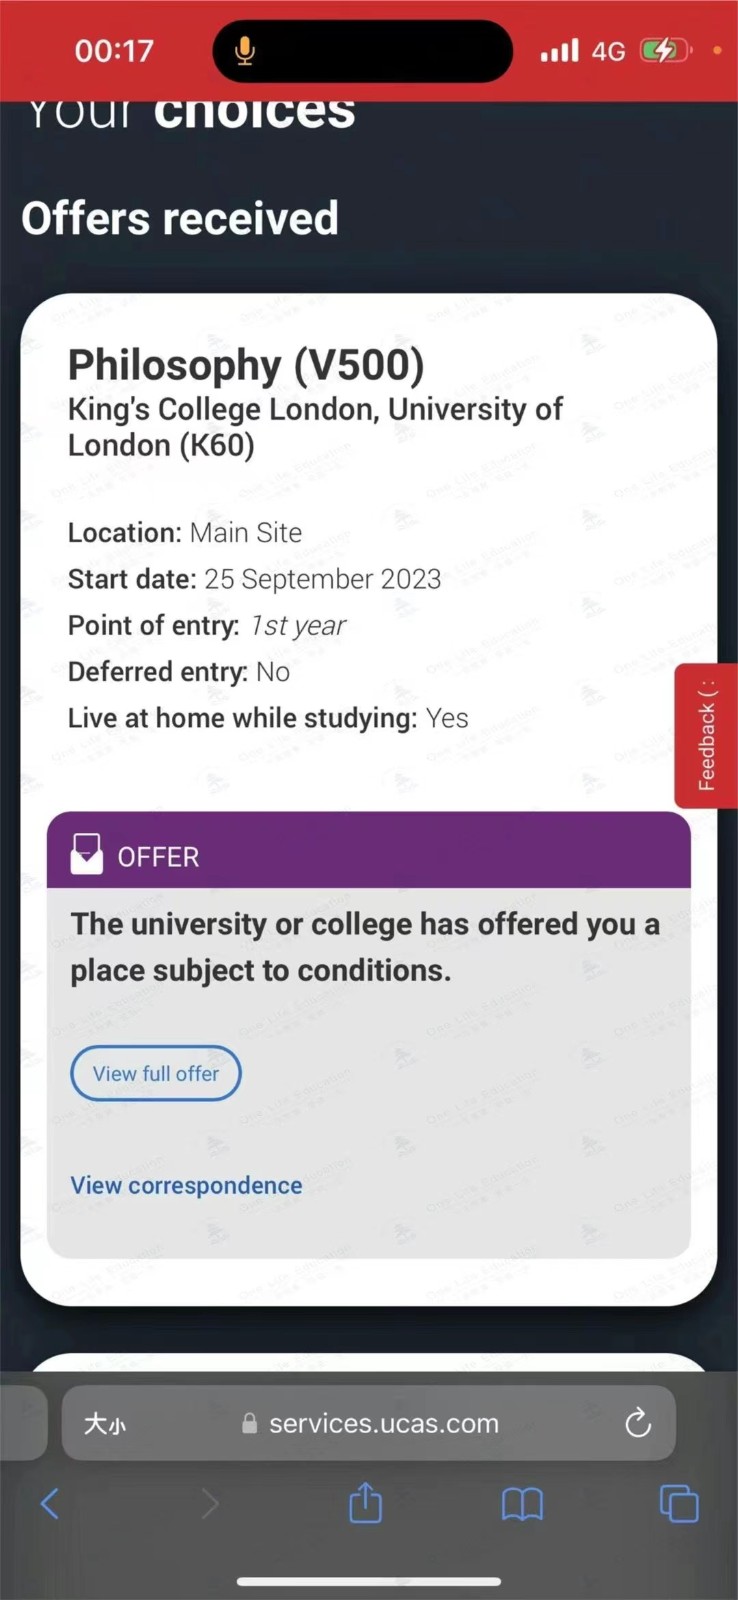Open the Safari bookmarks book icon
The image size is (738, 1600).
522,1503
